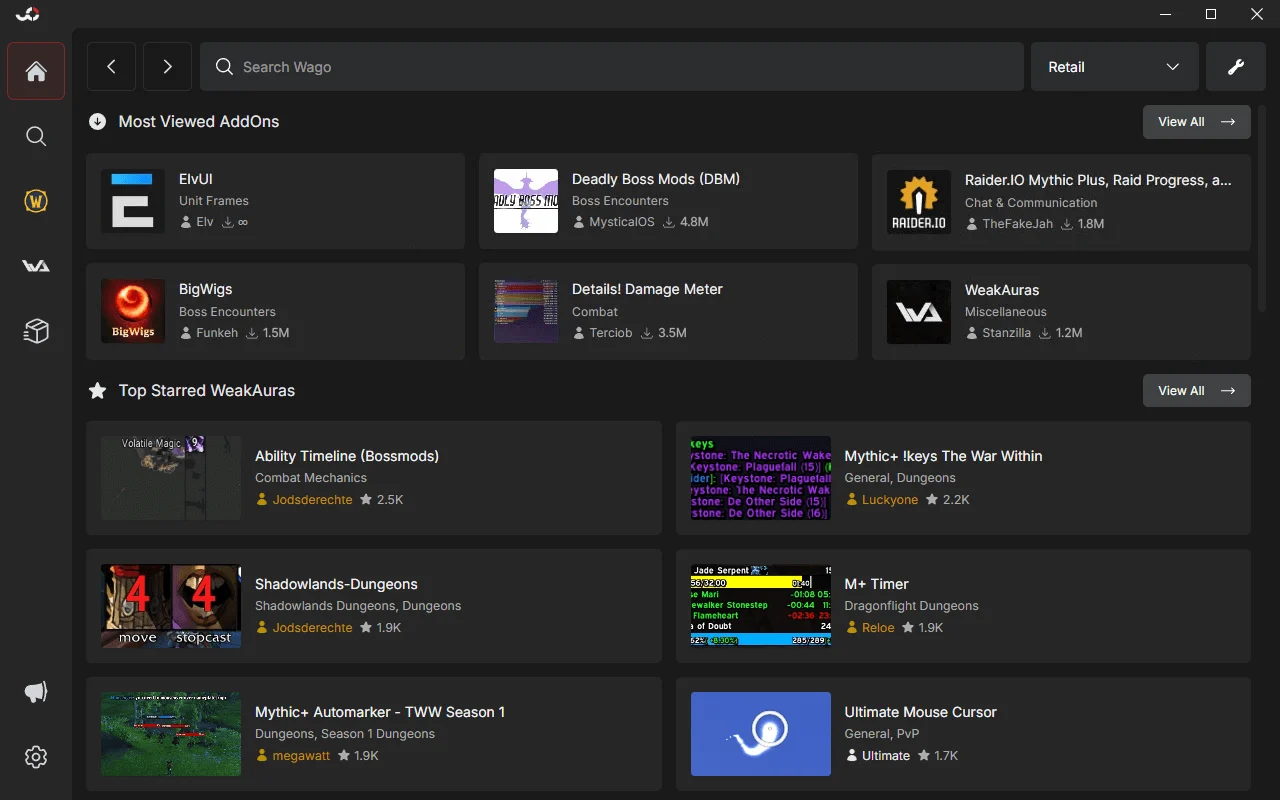1280x800 pixels.
Task: Open the Home page in sidebar
Action: 36,71
